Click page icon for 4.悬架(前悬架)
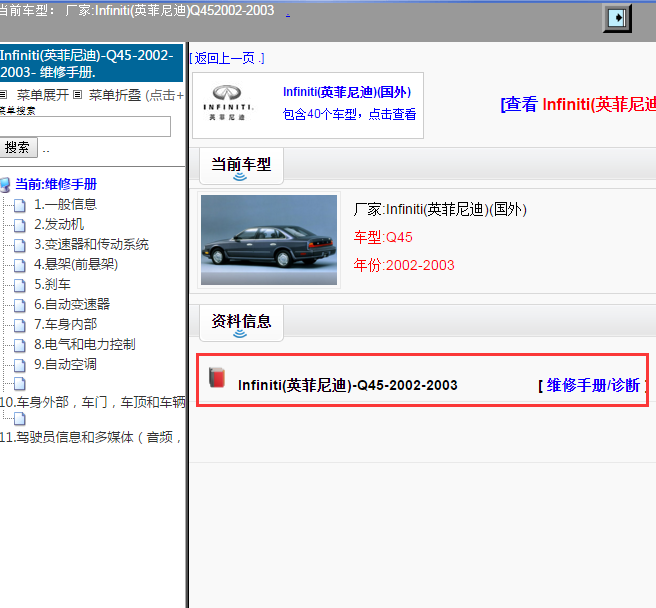Viewport: 656px width, 608px height. [x=20, y=265]
